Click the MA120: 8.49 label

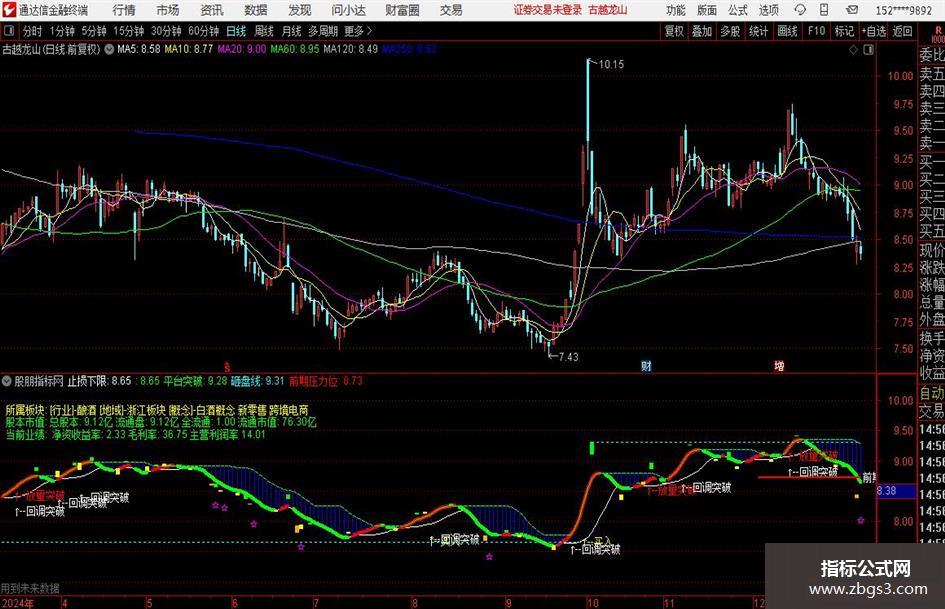[351, 49]
